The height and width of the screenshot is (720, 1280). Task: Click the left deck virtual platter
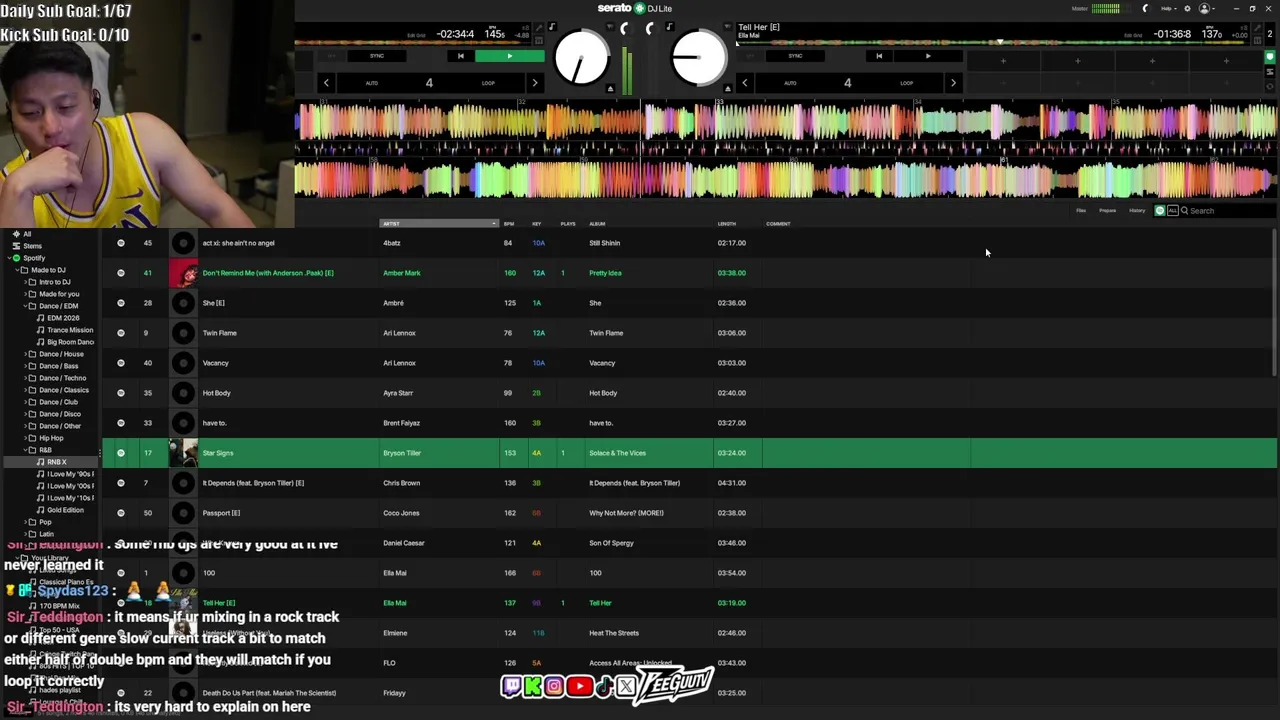(582, 58)
